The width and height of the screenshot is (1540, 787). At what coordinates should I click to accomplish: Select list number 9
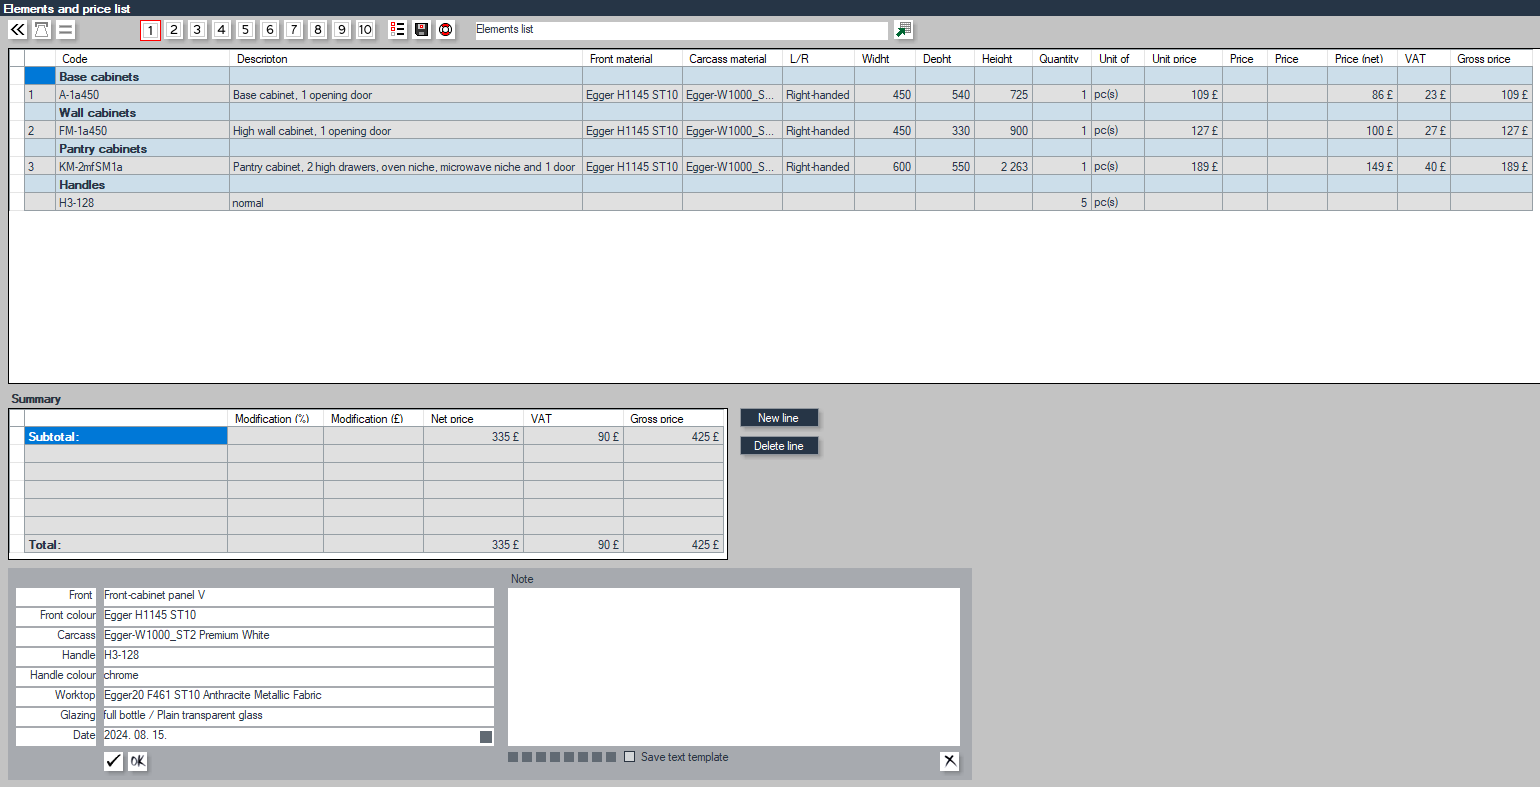tap(342, 30)
